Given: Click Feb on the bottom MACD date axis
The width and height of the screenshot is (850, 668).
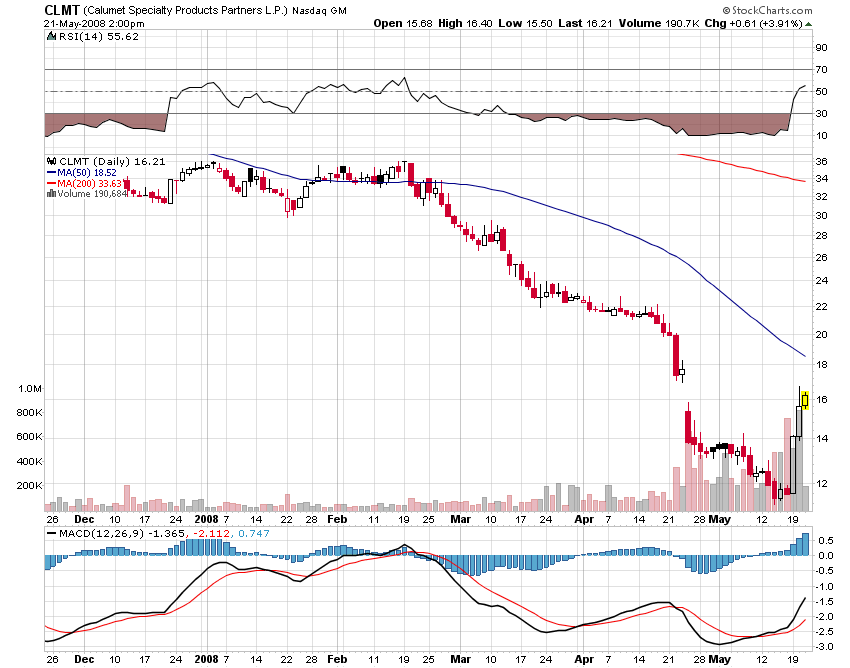Looking at the screenshot, I should pos(337,659).
